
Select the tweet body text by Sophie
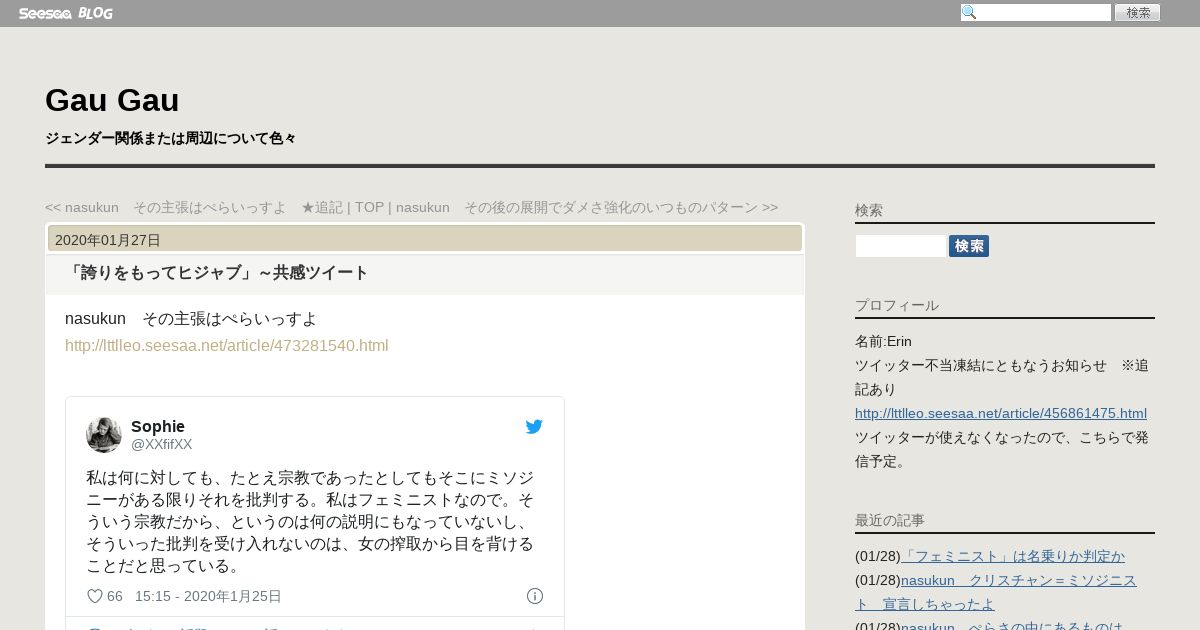coord(310,521)
